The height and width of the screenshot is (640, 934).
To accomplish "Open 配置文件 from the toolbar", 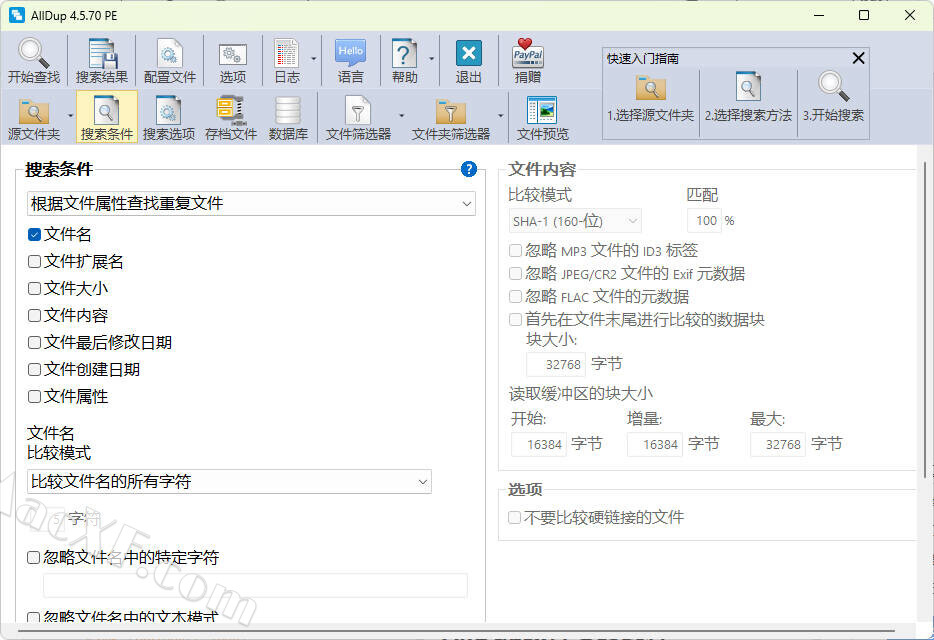I will click(170, 61).
